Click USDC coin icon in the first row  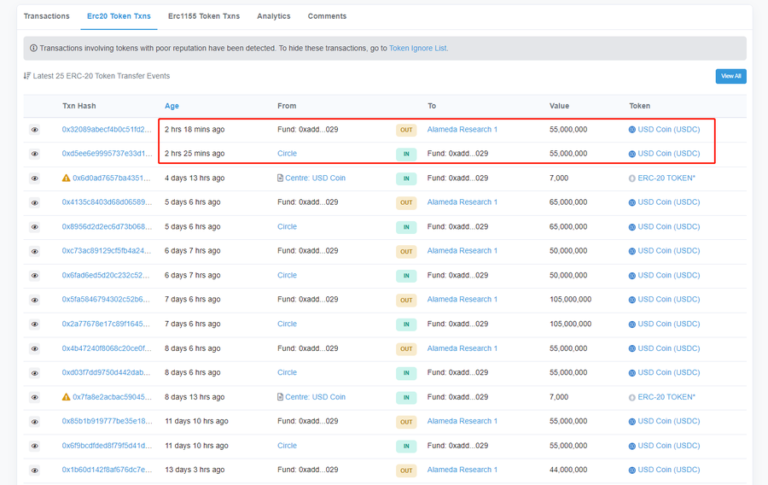632,130
